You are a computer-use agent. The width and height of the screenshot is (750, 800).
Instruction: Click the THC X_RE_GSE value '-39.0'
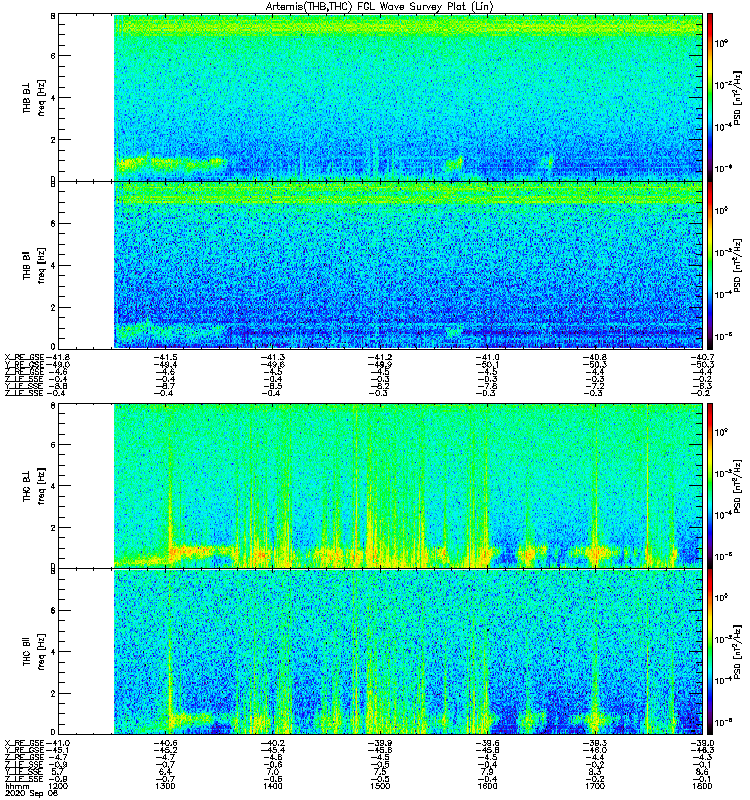702,743
